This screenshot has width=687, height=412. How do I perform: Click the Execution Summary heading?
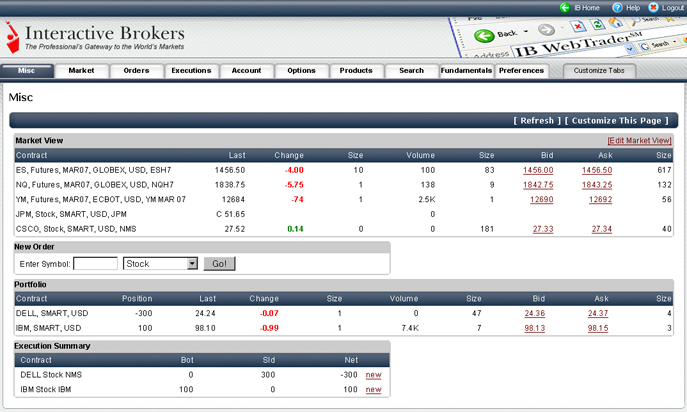pos(52,346)
